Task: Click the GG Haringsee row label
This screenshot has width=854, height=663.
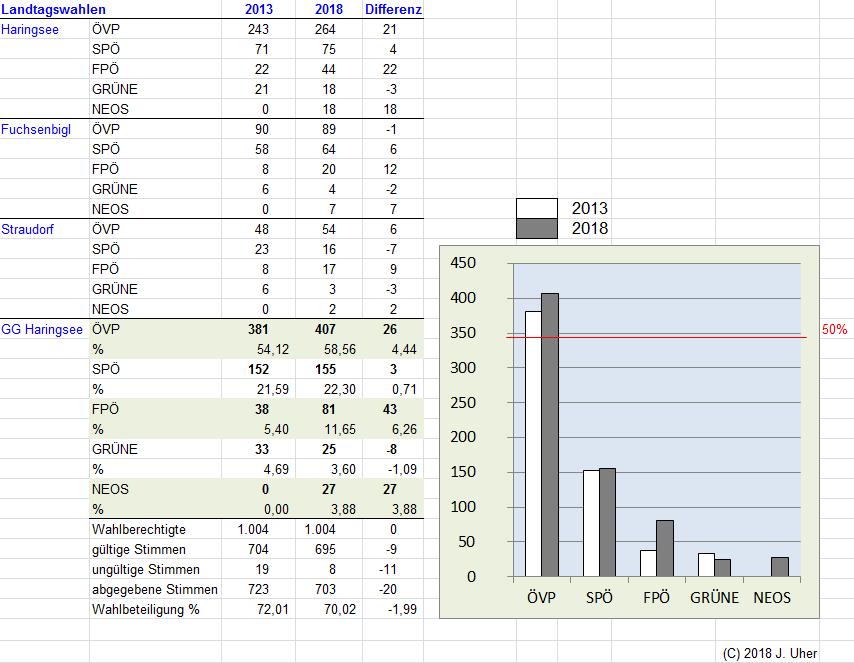Action: coord(43,330)
